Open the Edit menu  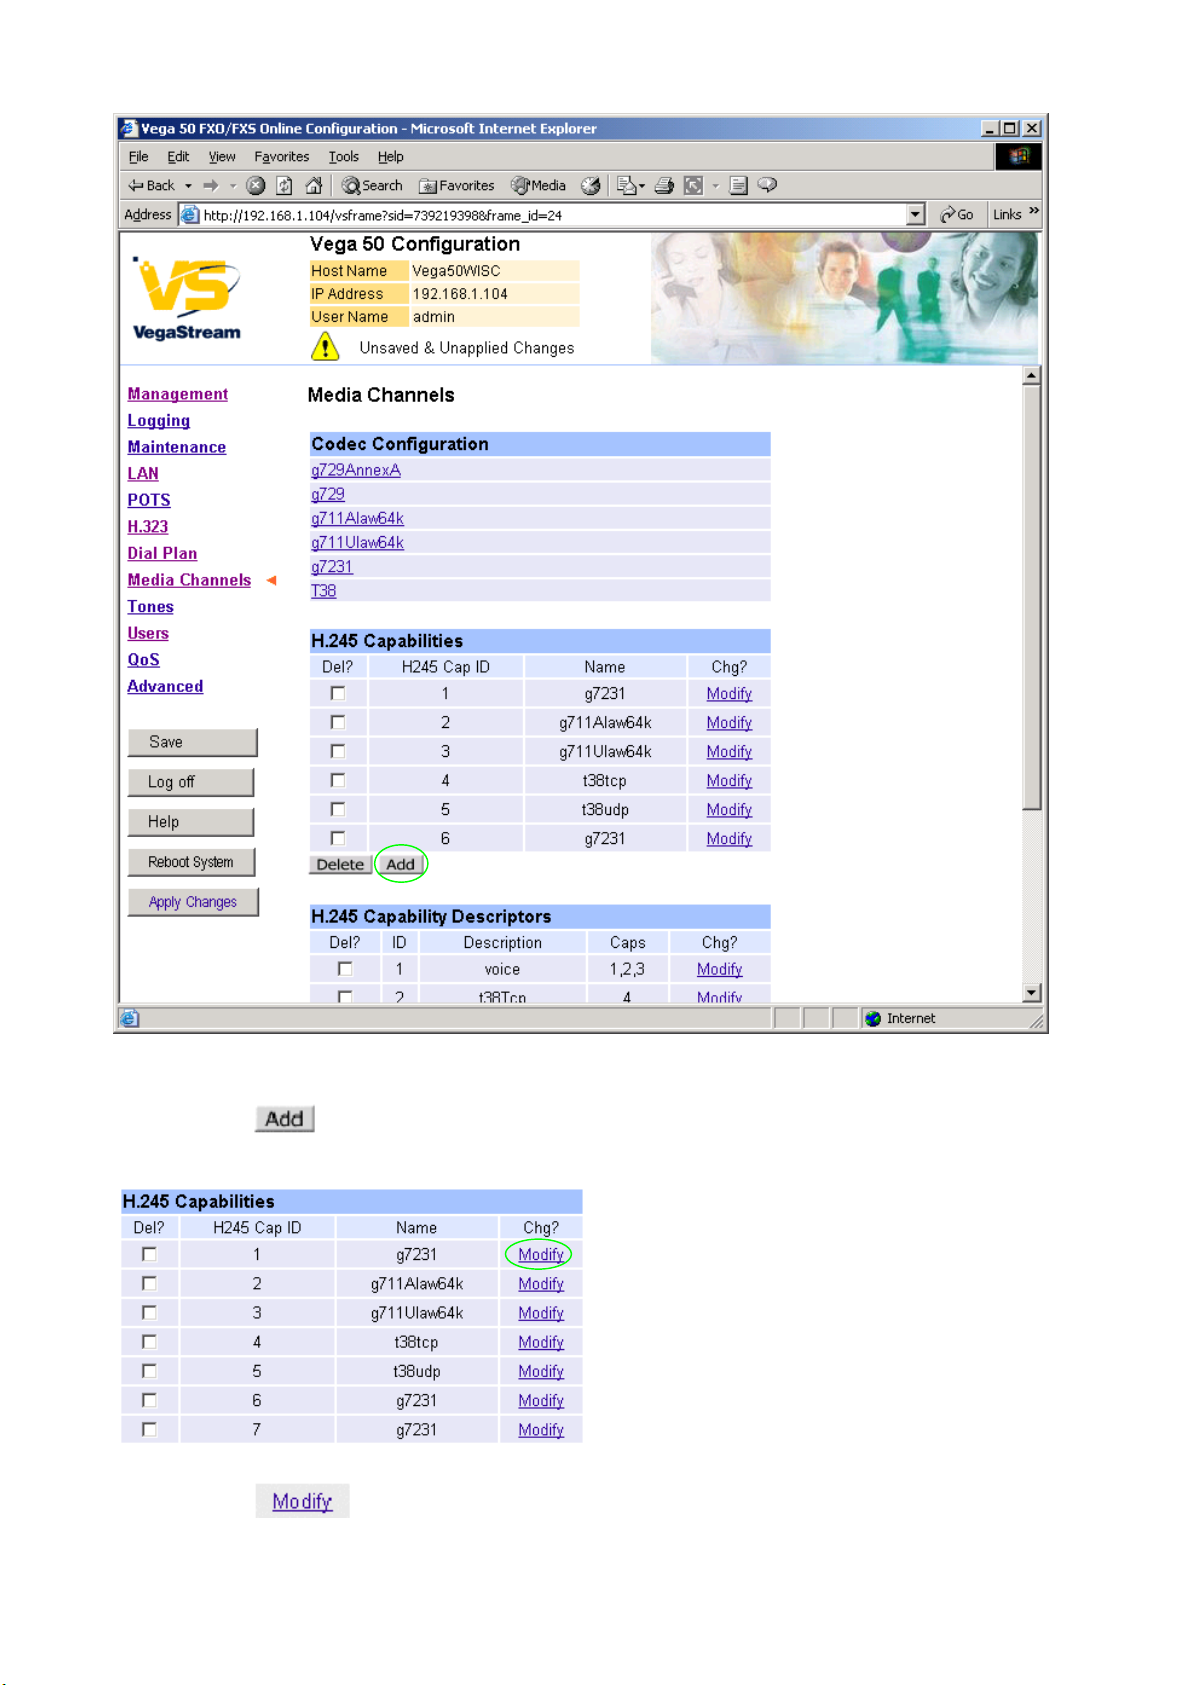(178, 157)
